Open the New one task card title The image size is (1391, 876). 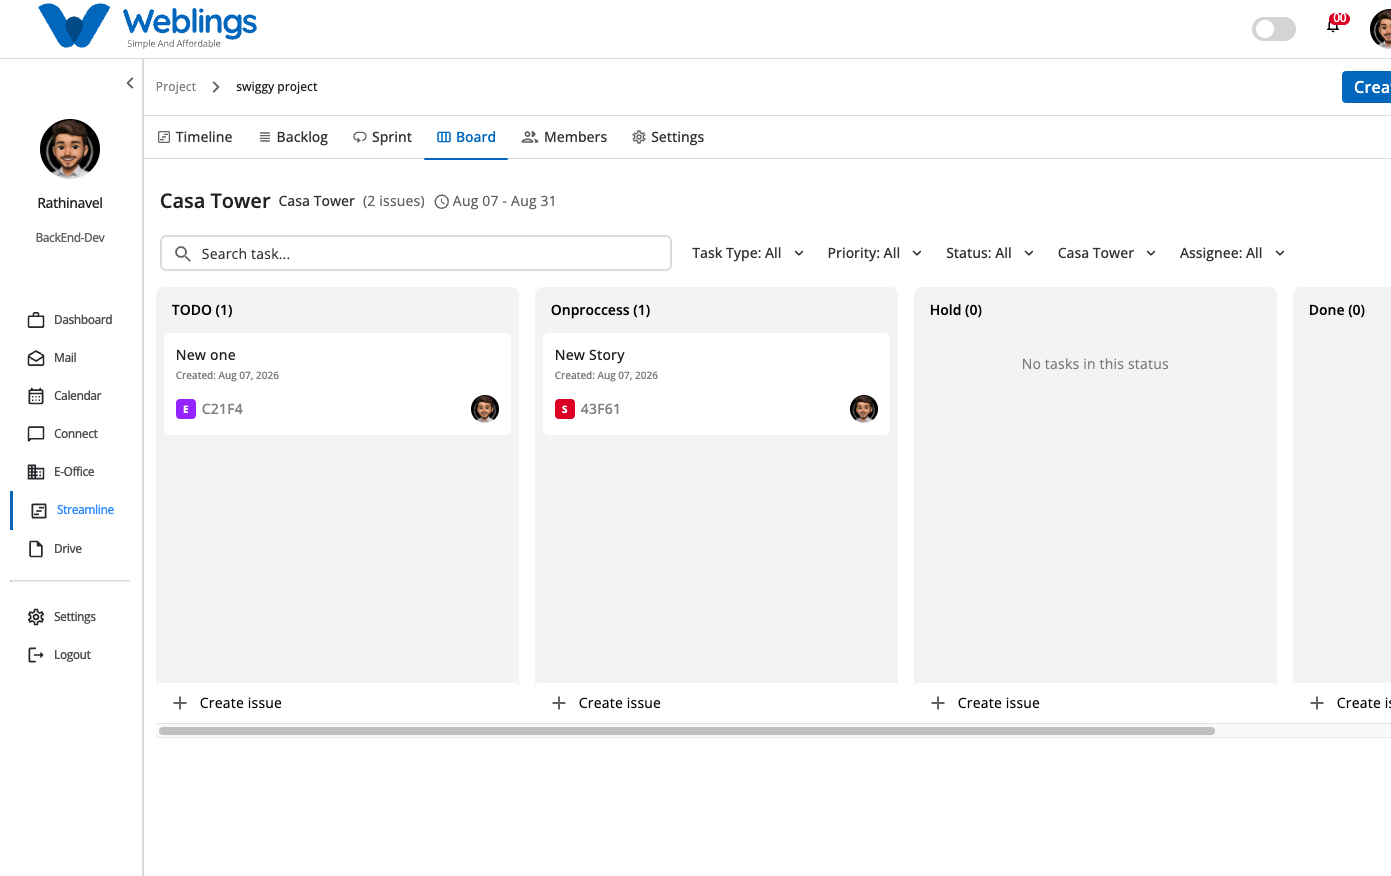[x=206, y=355]
